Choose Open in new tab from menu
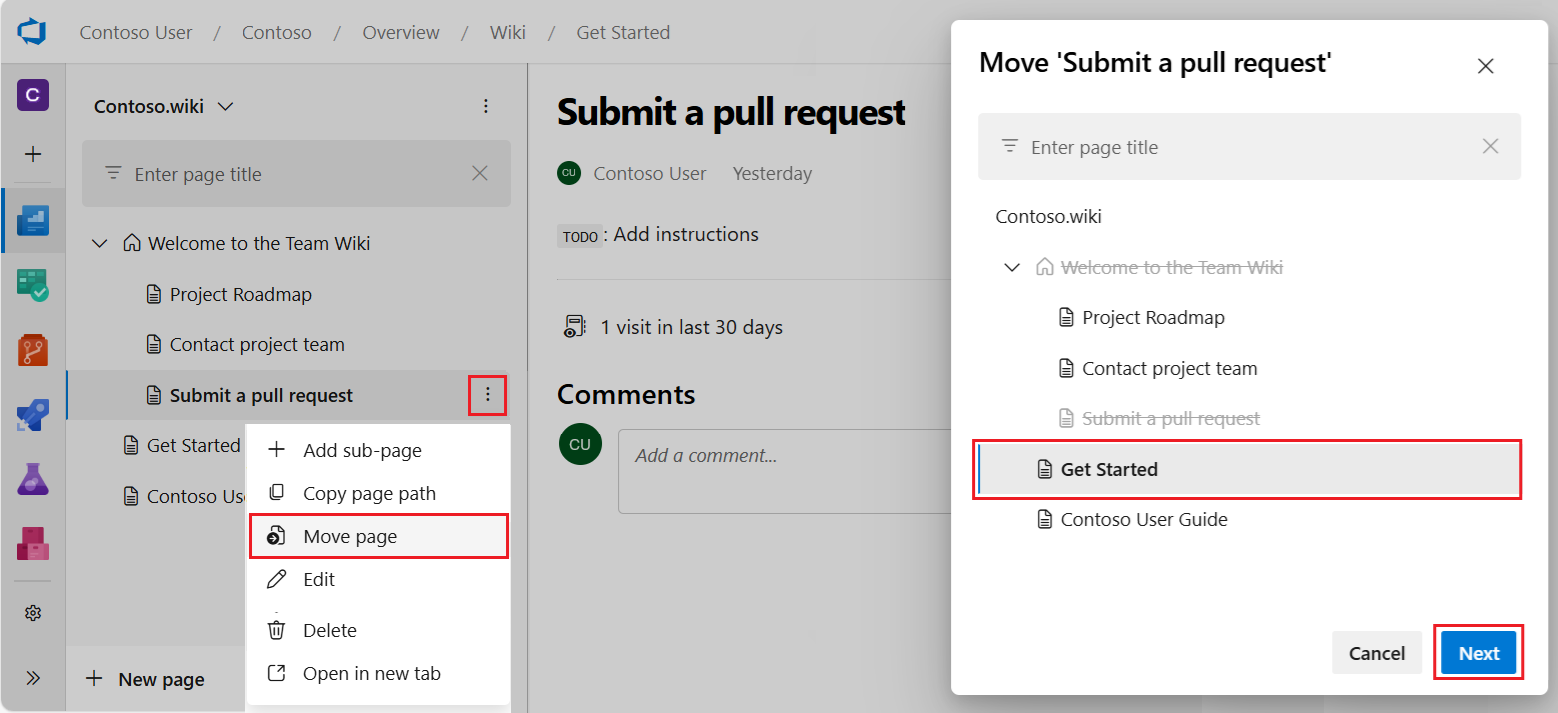The image size is (1558, 713). coord(379,673)
